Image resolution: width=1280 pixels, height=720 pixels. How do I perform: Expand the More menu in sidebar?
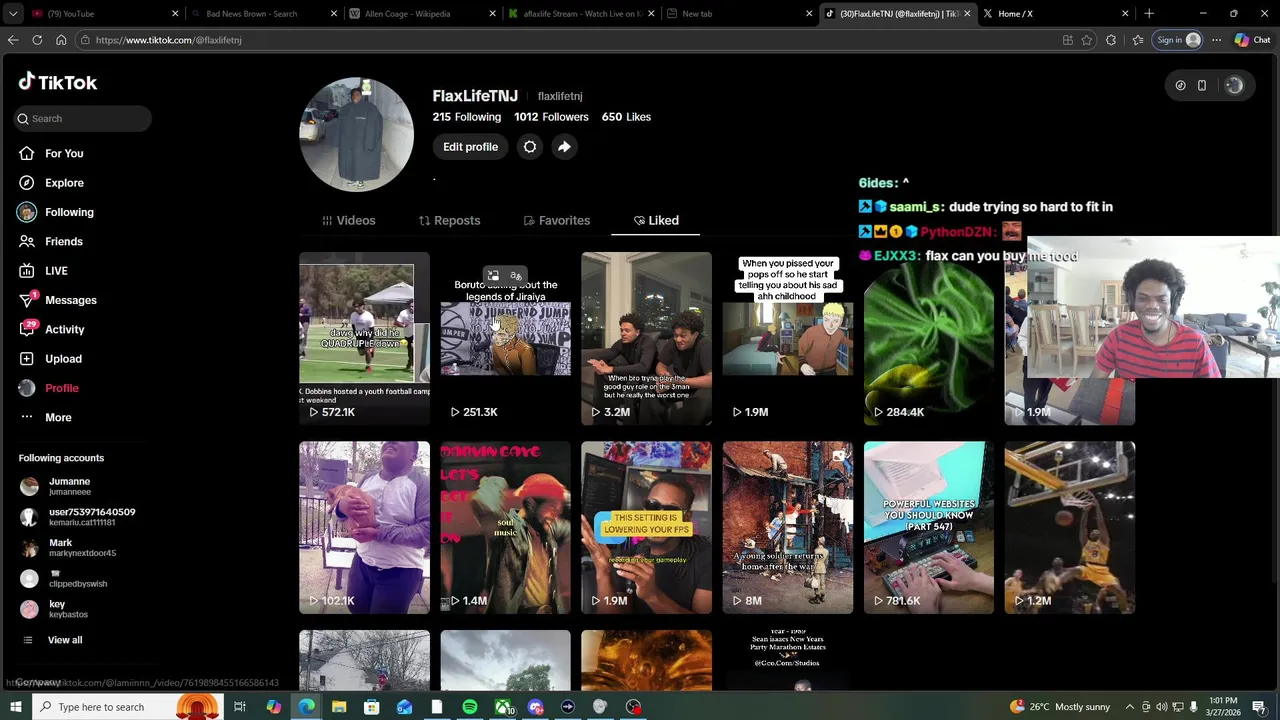click(58, 417)
